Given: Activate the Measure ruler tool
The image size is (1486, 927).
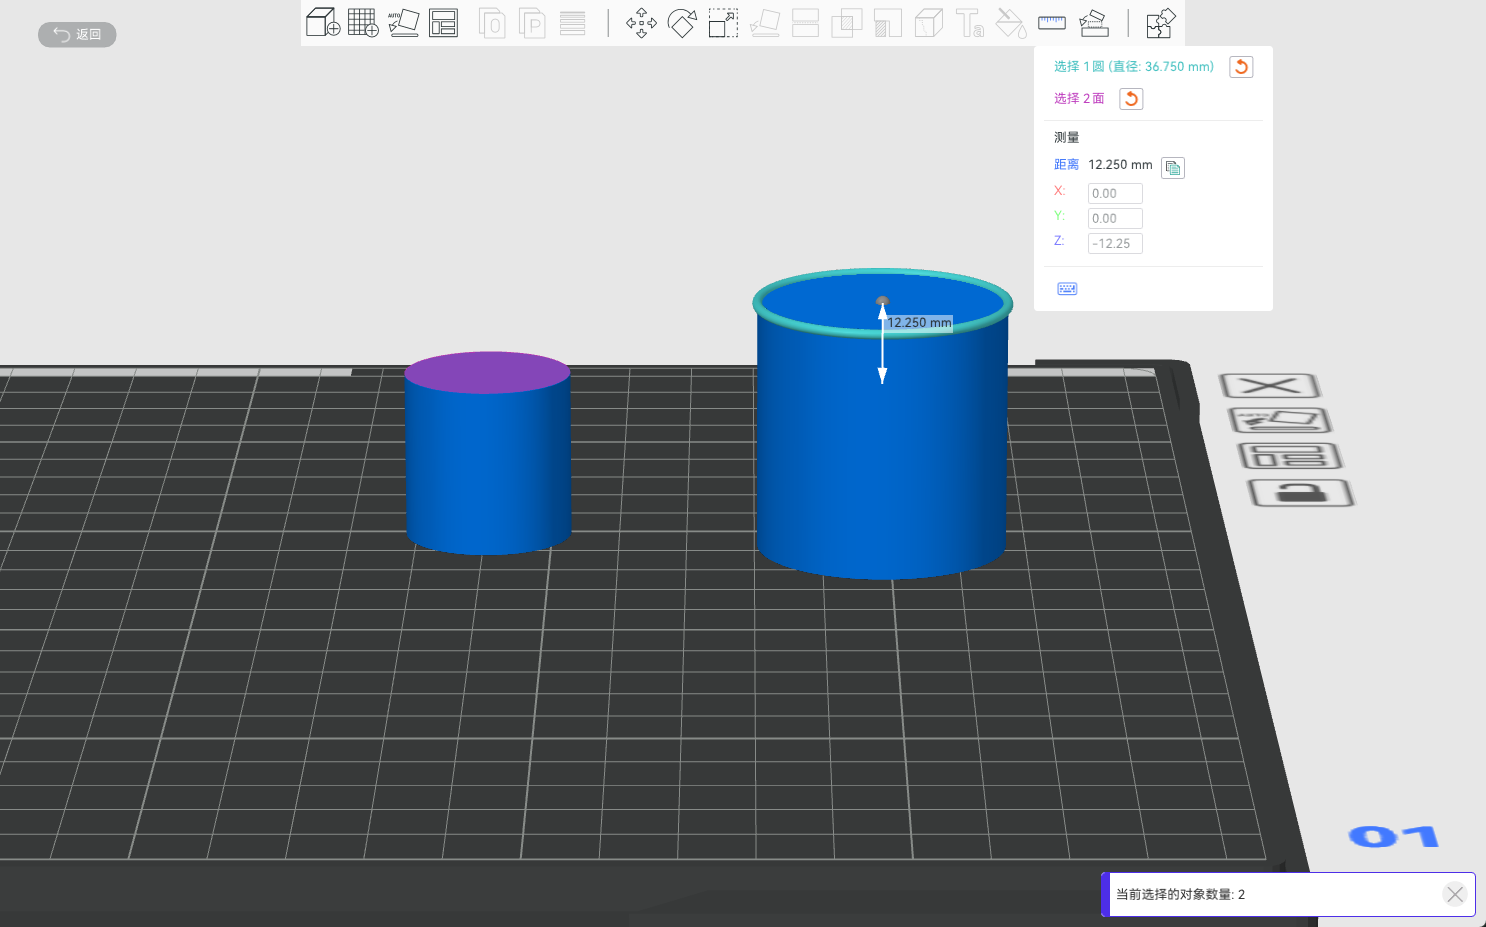Looking at the screenshot, I should click(1052, 22).
